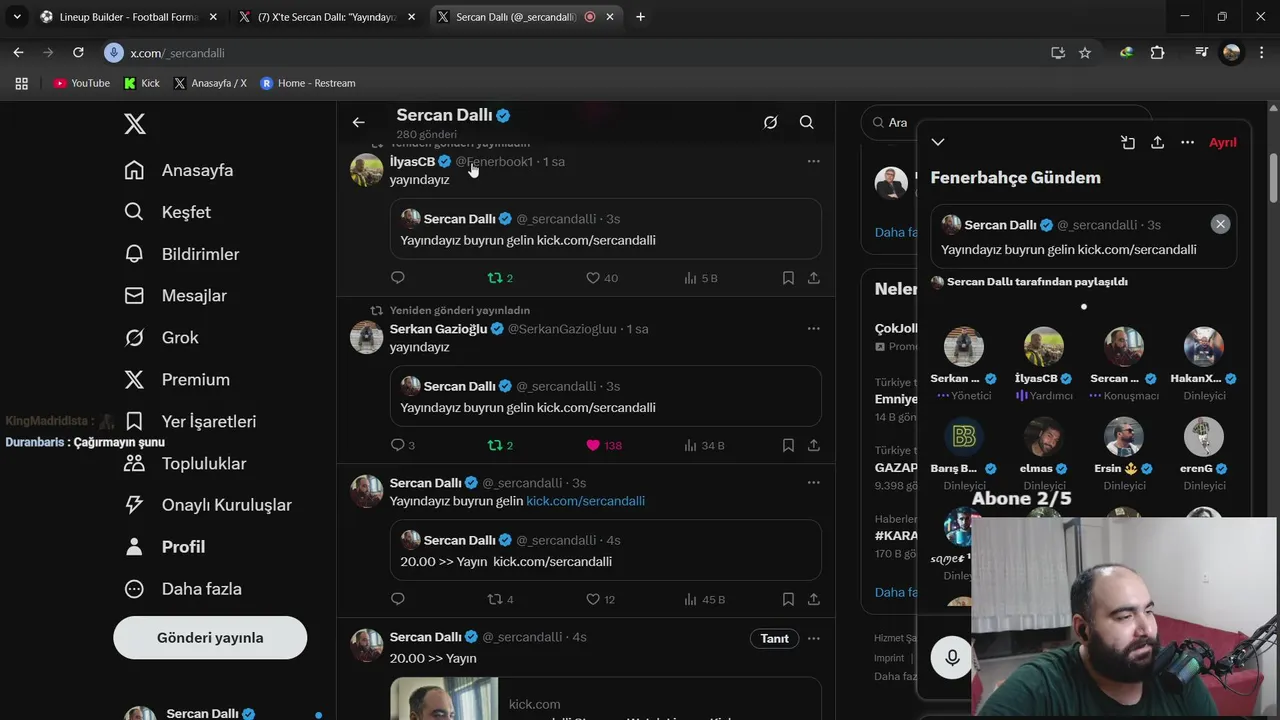Viewport: 1280px width, 720px height.
Task: Share İlyasCB post
Action: [814, 278]
